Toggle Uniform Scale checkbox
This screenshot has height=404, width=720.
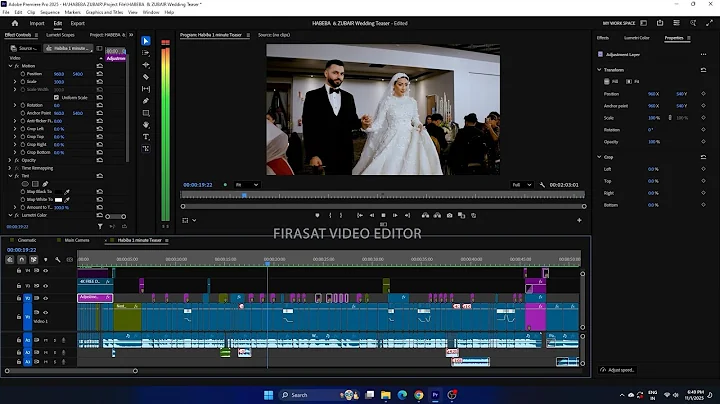(56, 97)
